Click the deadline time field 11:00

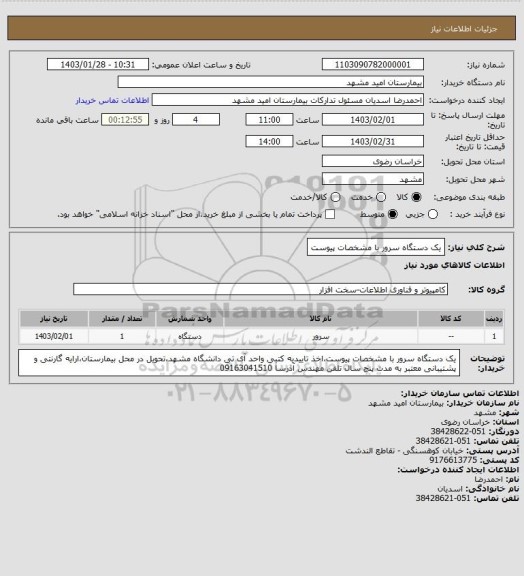269,120
